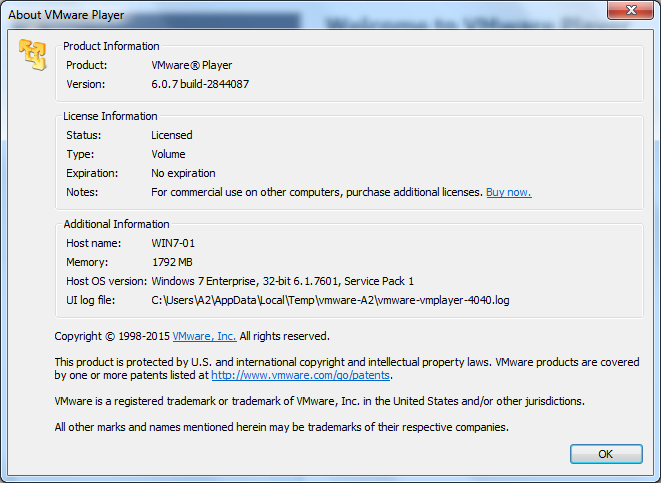The image size is (661, 483).
Task: Click the License Information group heading
Action: pyautogui.click(x=110, y=116)
